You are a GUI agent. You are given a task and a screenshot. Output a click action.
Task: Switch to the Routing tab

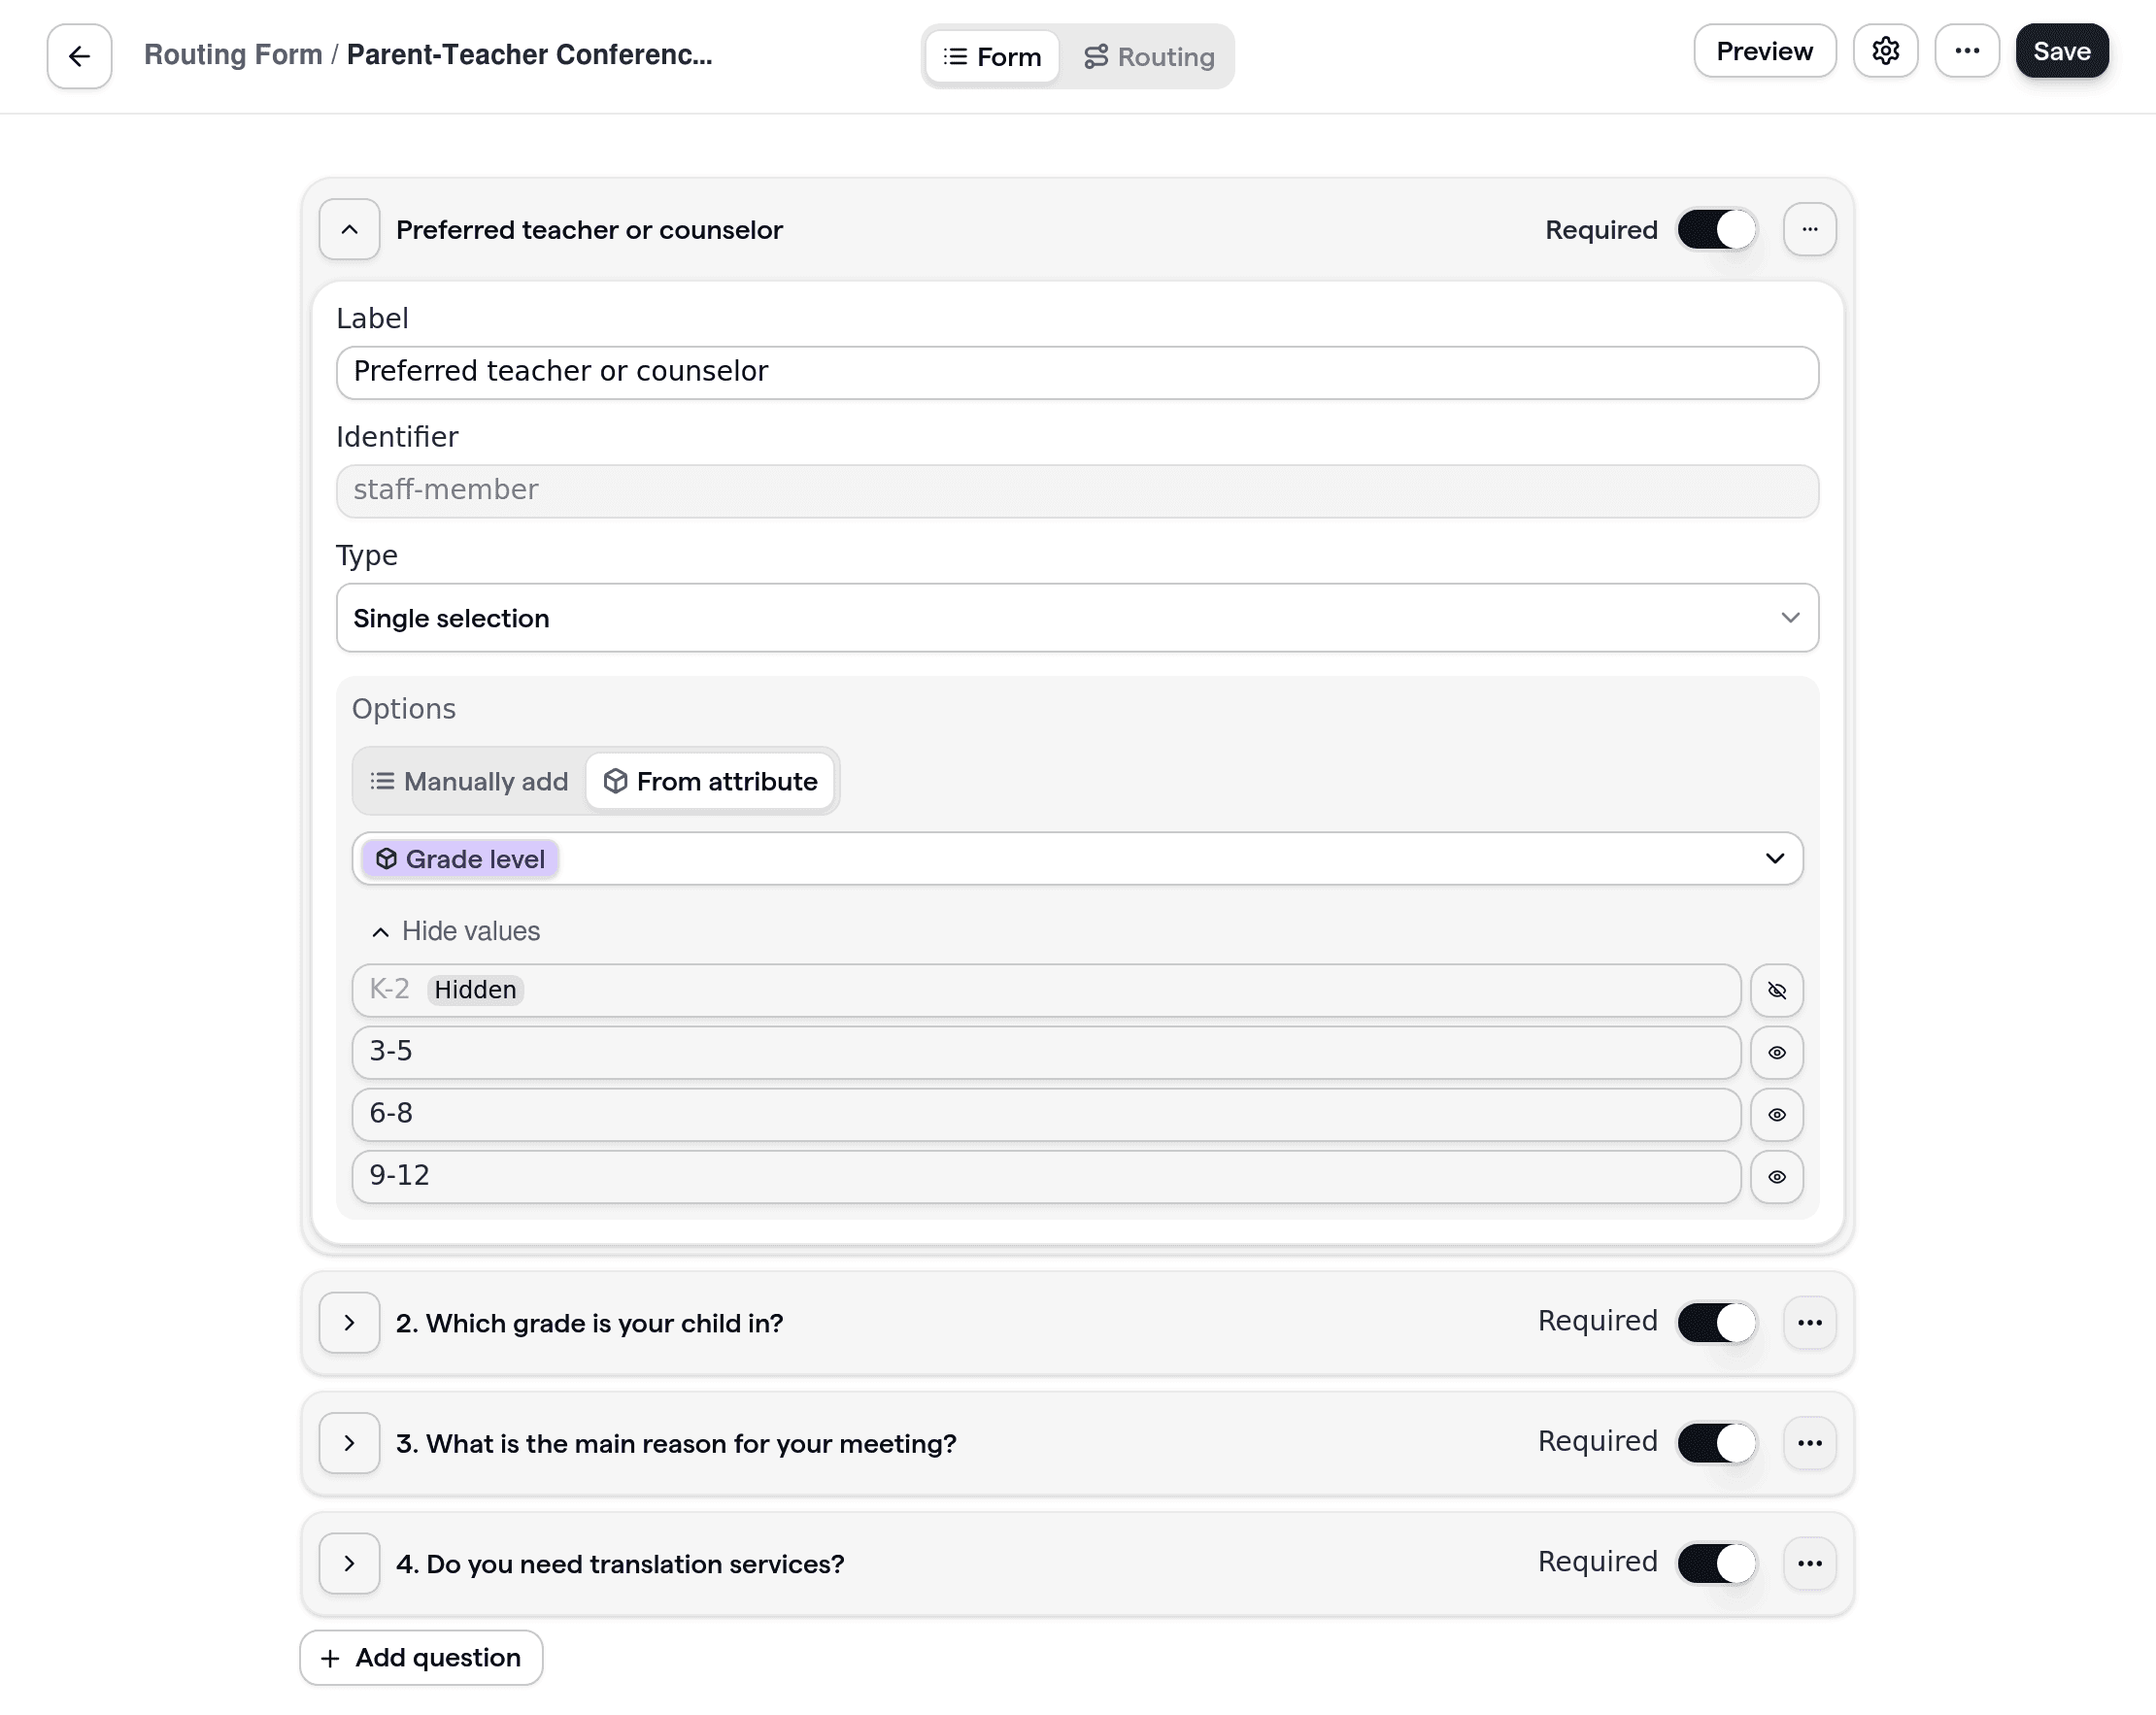[x=1148, y=57]
